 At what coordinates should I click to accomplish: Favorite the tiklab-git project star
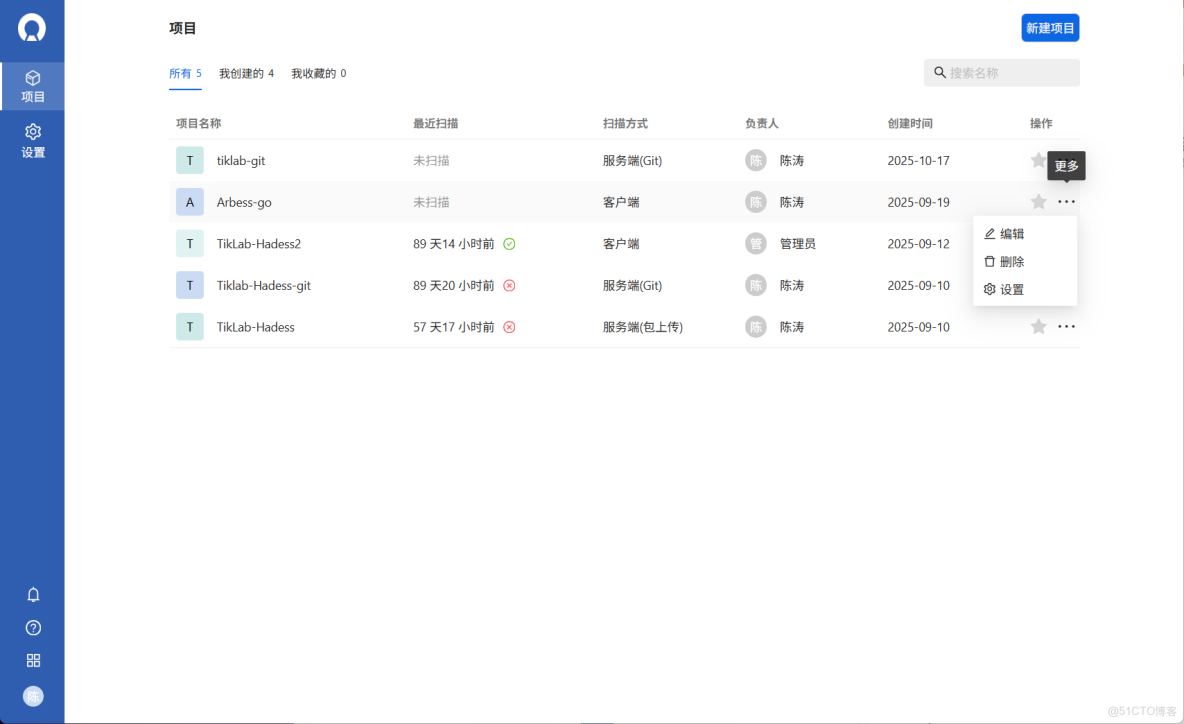click(x=1038, y=159)
